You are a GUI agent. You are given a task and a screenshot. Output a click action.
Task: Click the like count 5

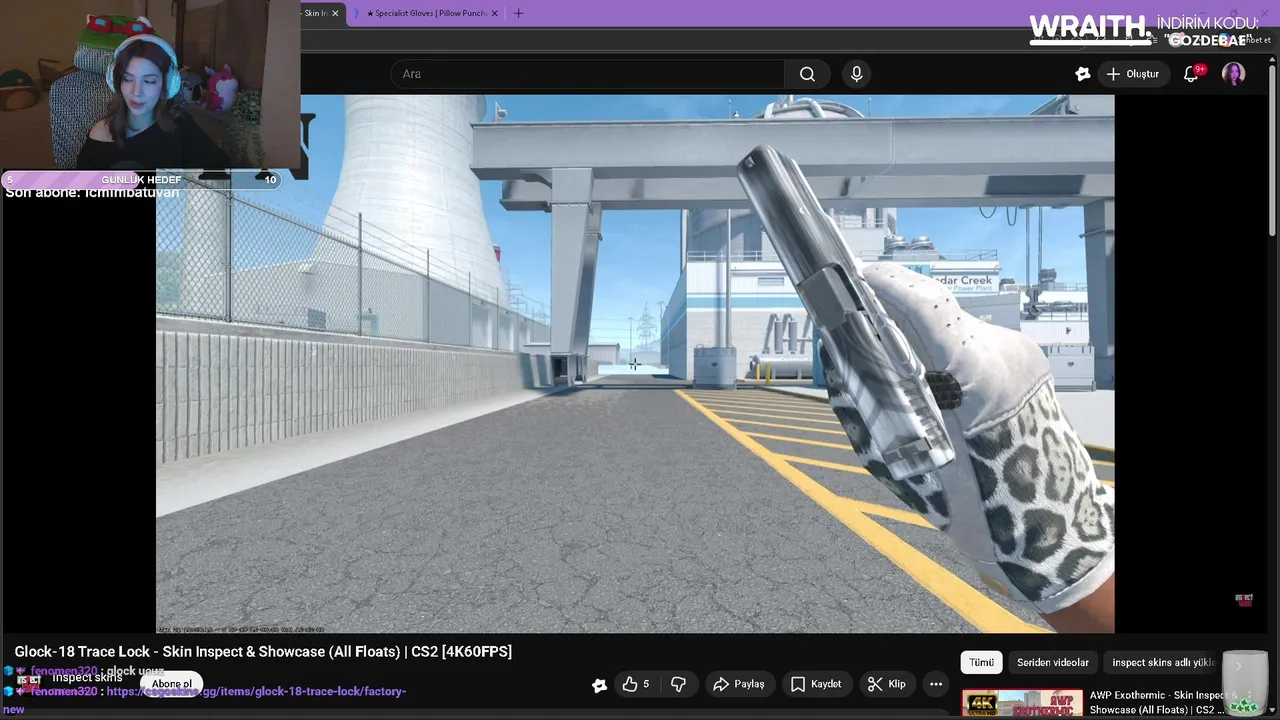tap(646, 684)
